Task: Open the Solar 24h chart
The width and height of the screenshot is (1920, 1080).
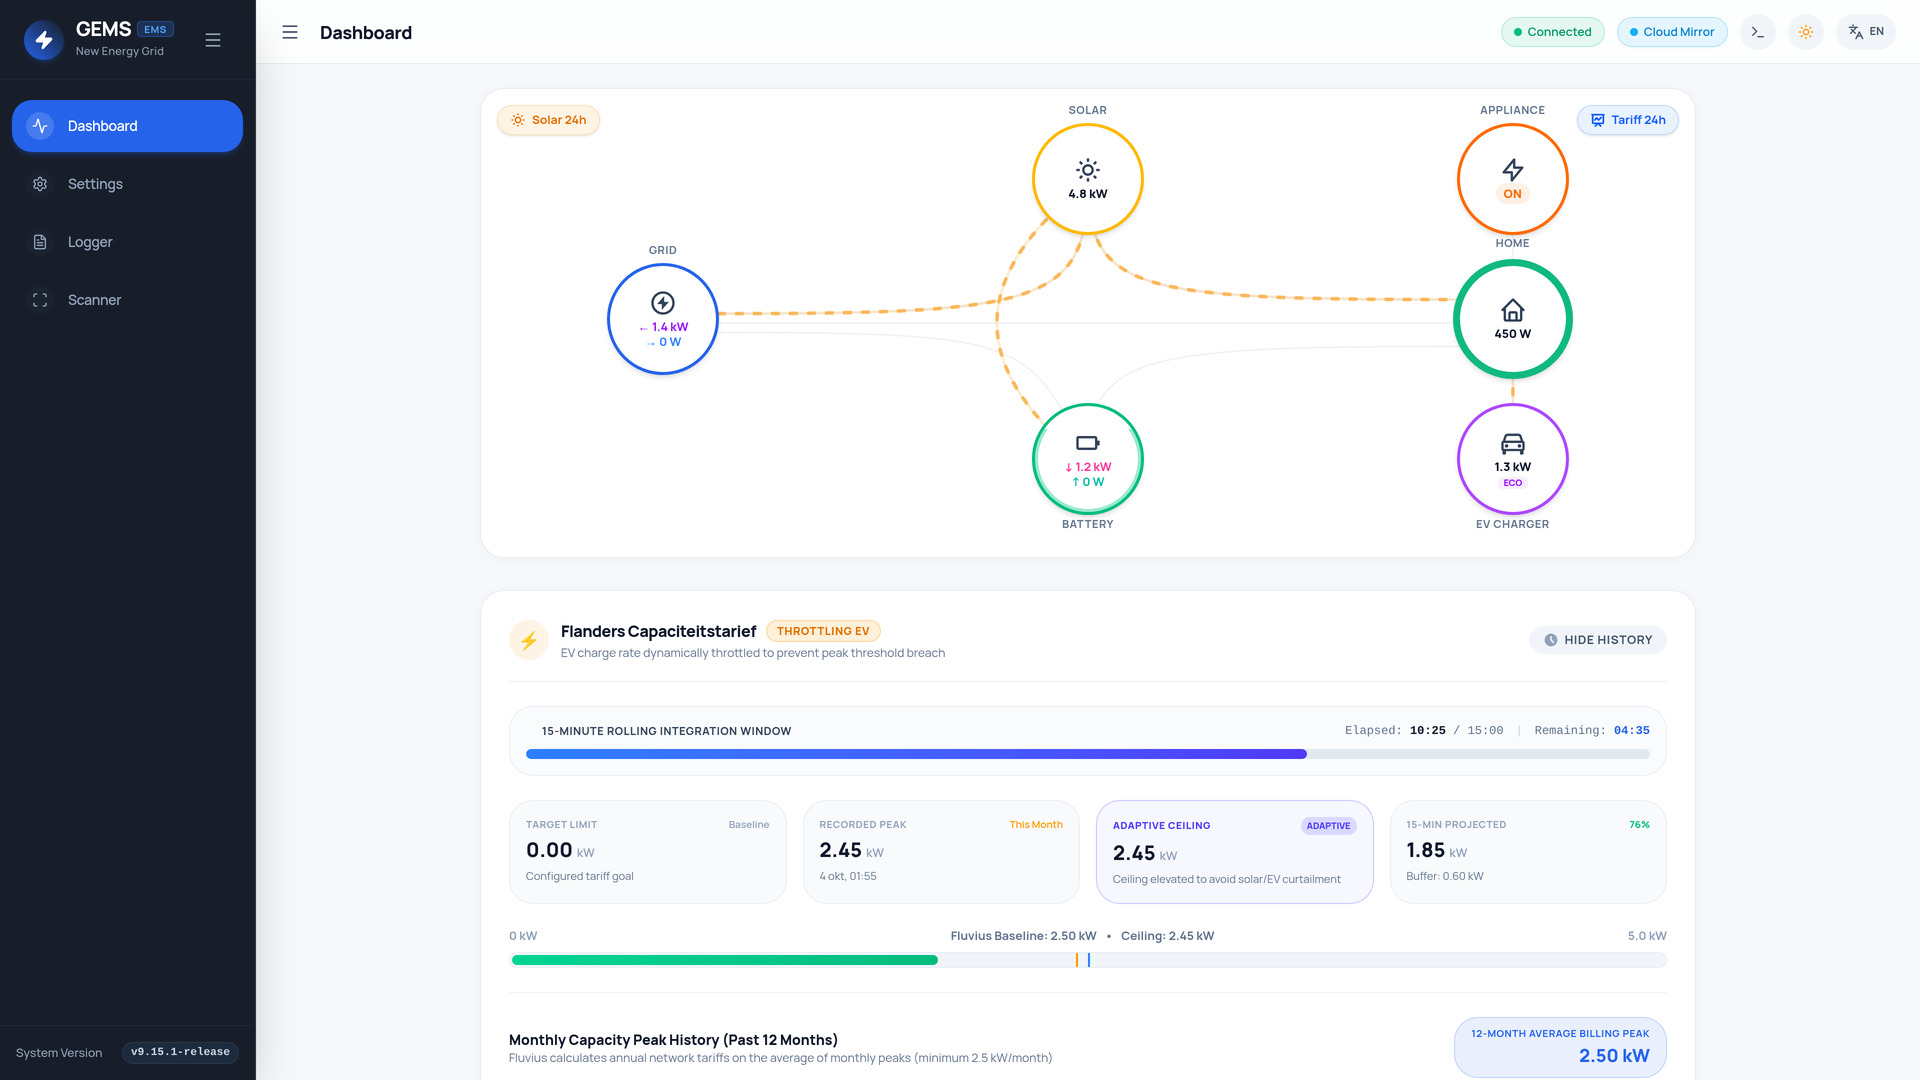Action: 548,120
